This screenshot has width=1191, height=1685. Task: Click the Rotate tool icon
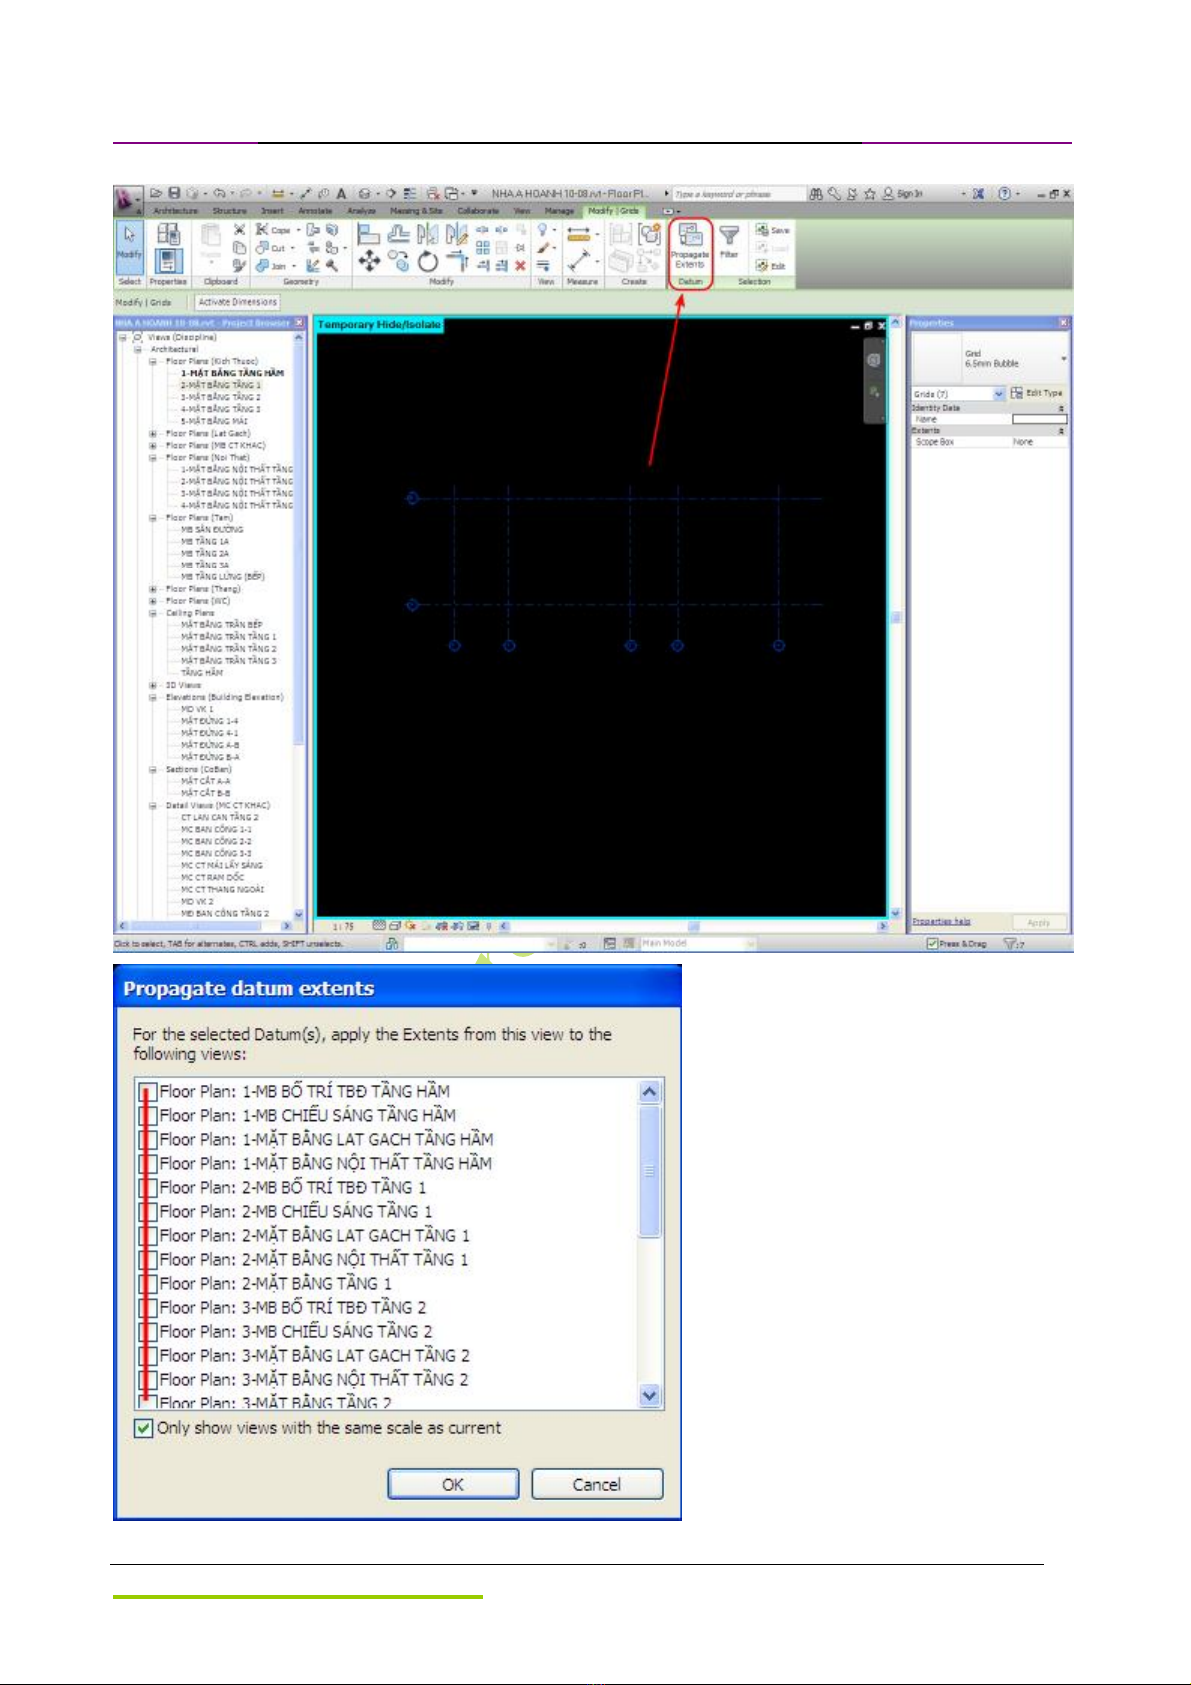[428, 262]
